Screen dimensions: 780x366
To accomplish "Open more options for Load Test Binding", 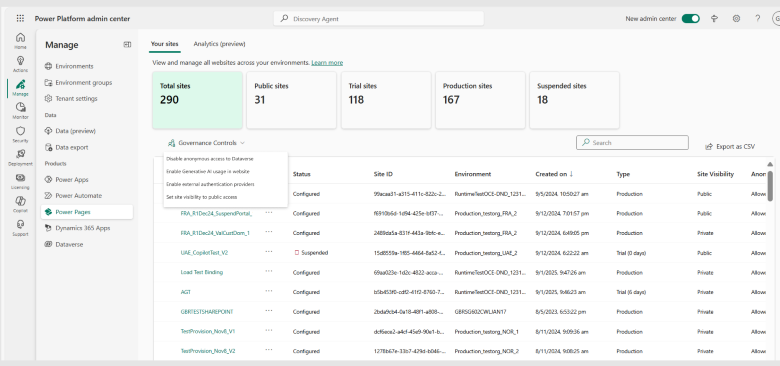I will (269, 271).
